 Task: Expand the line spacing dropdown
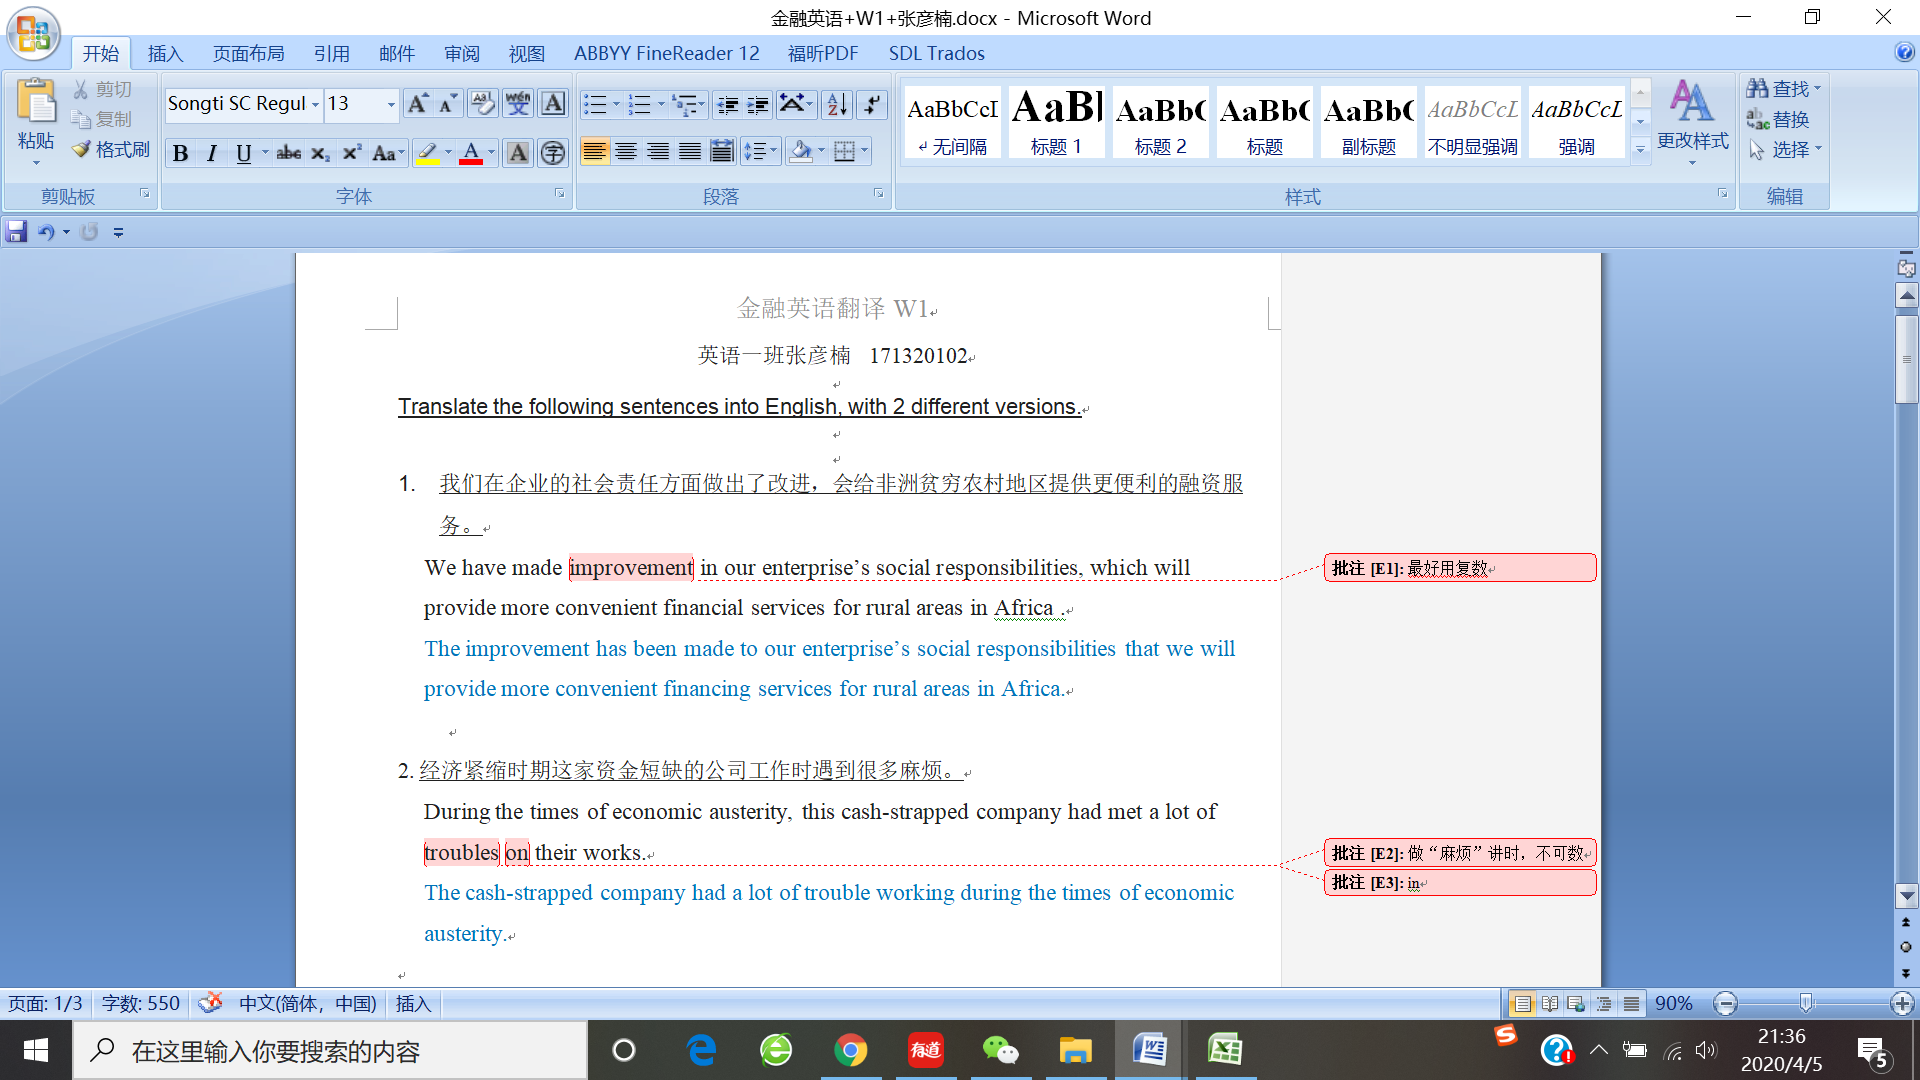pos(774,152)
